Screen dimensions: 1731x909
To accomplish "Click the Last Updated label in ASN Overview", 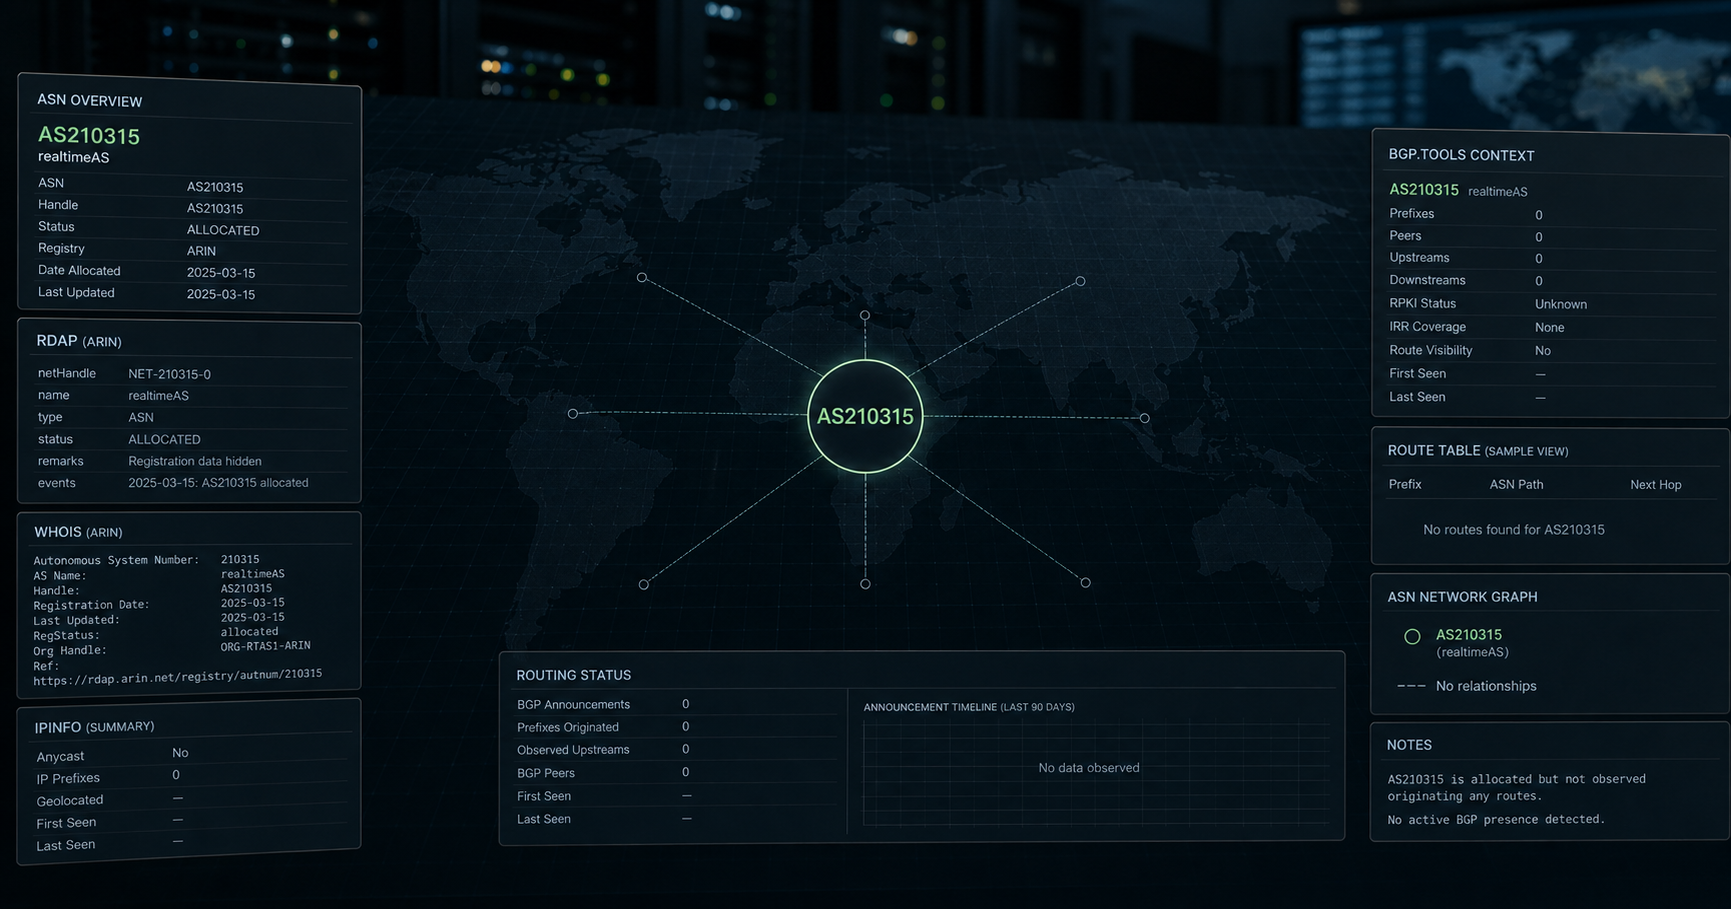I will pos(76,293).
